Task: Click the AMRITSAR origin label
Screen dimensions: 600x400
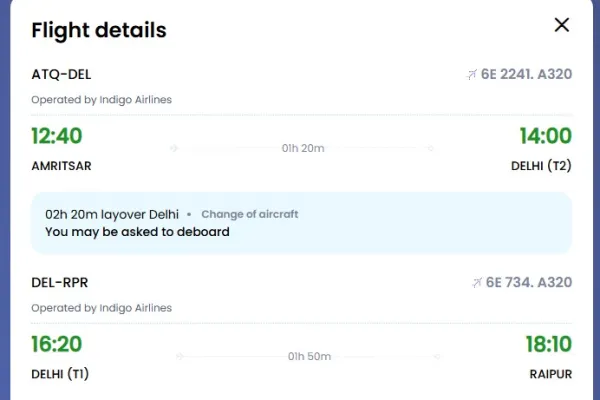Action: point(61,166)
